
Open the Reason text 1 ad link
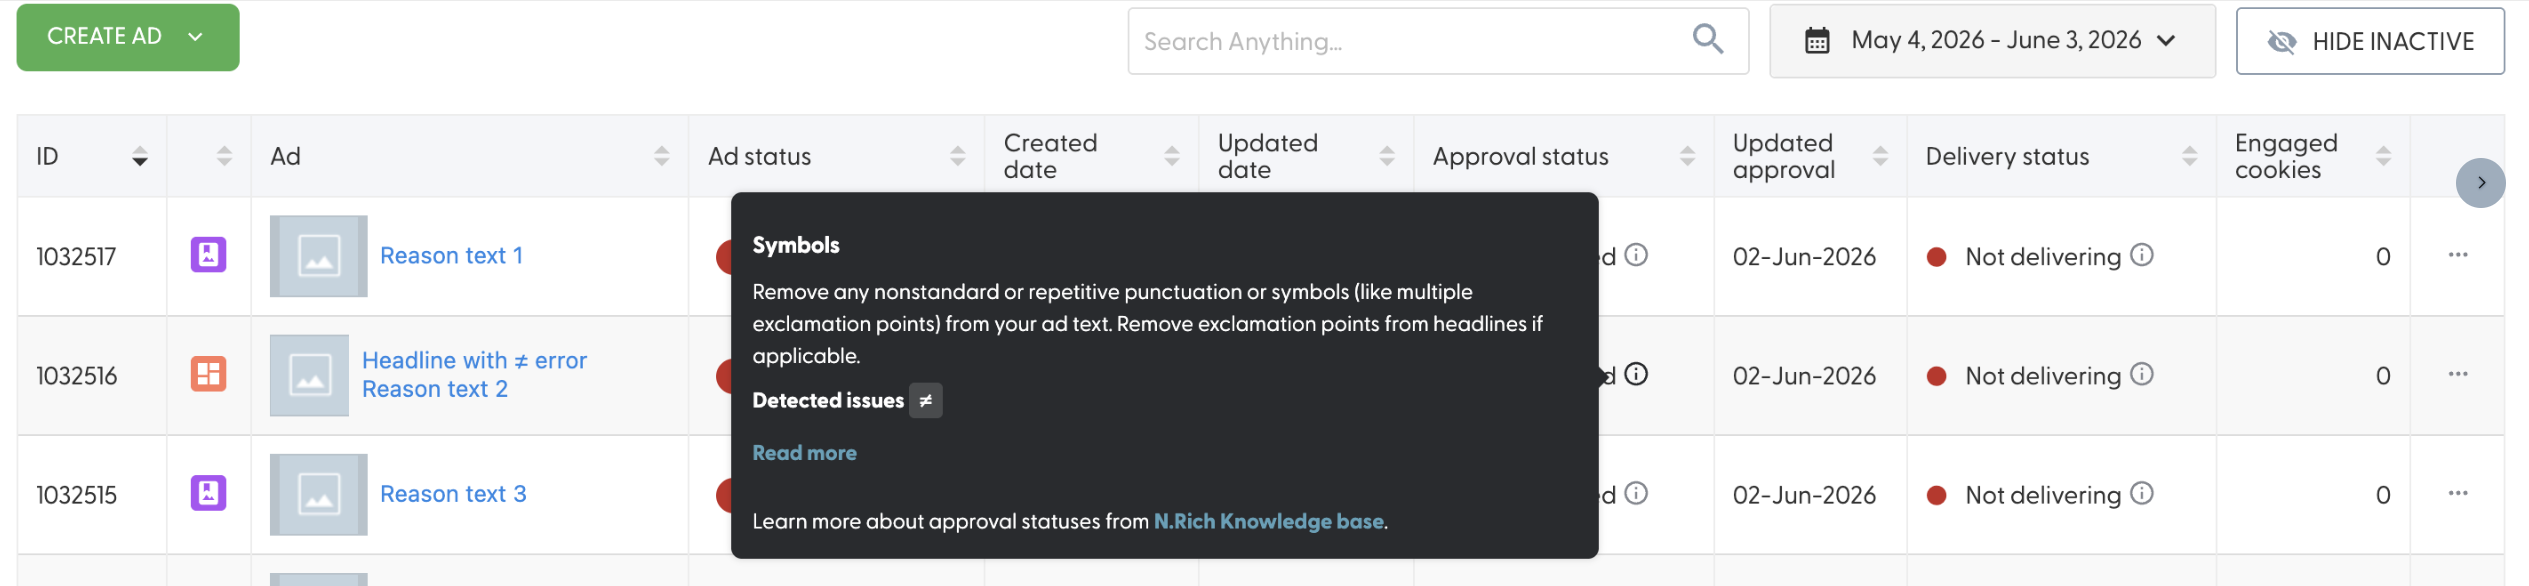tap(451, 256)
